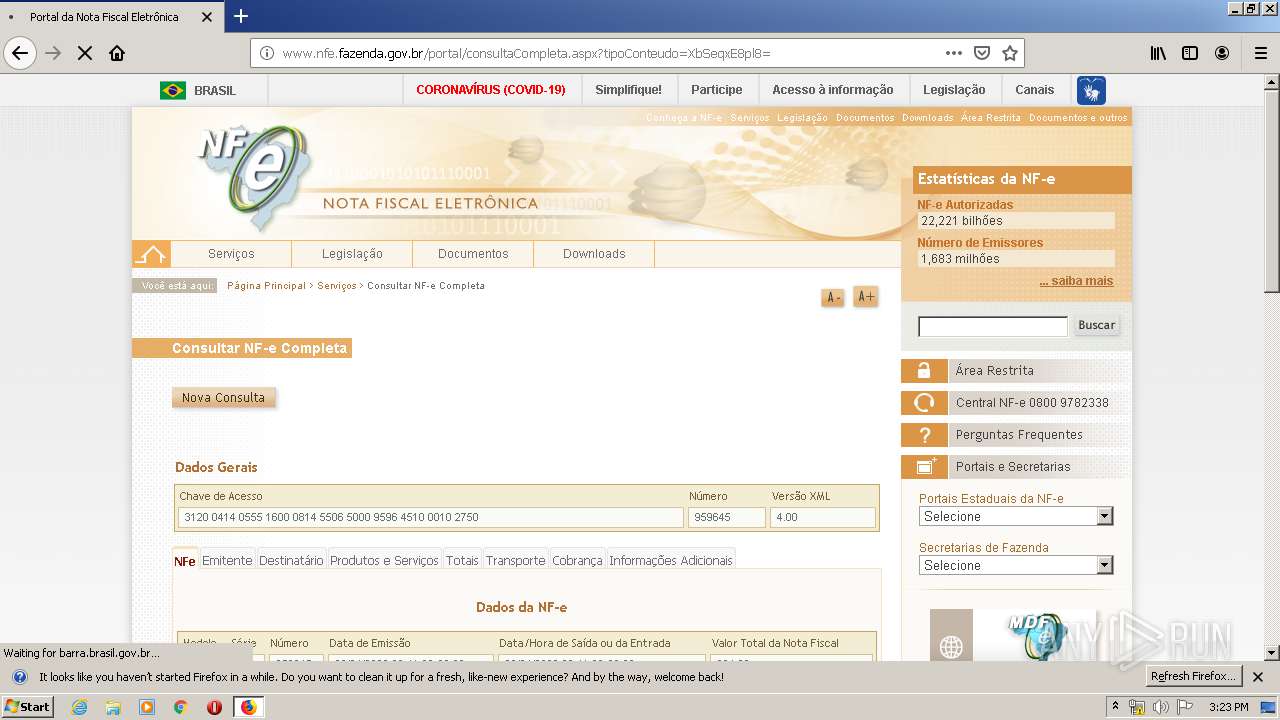
Task: Click the Número field value 959645
Action: (x=726, y=517)
